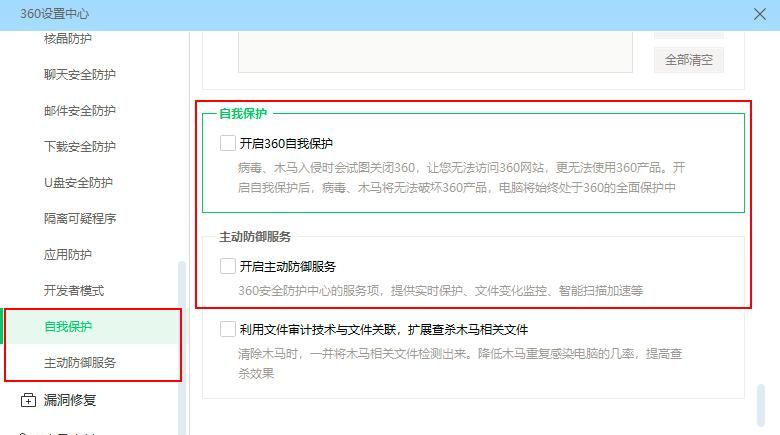Select U盘安全防护 in sidebar
The height and width of the screenshot is (435, 780).
[78, 183]
